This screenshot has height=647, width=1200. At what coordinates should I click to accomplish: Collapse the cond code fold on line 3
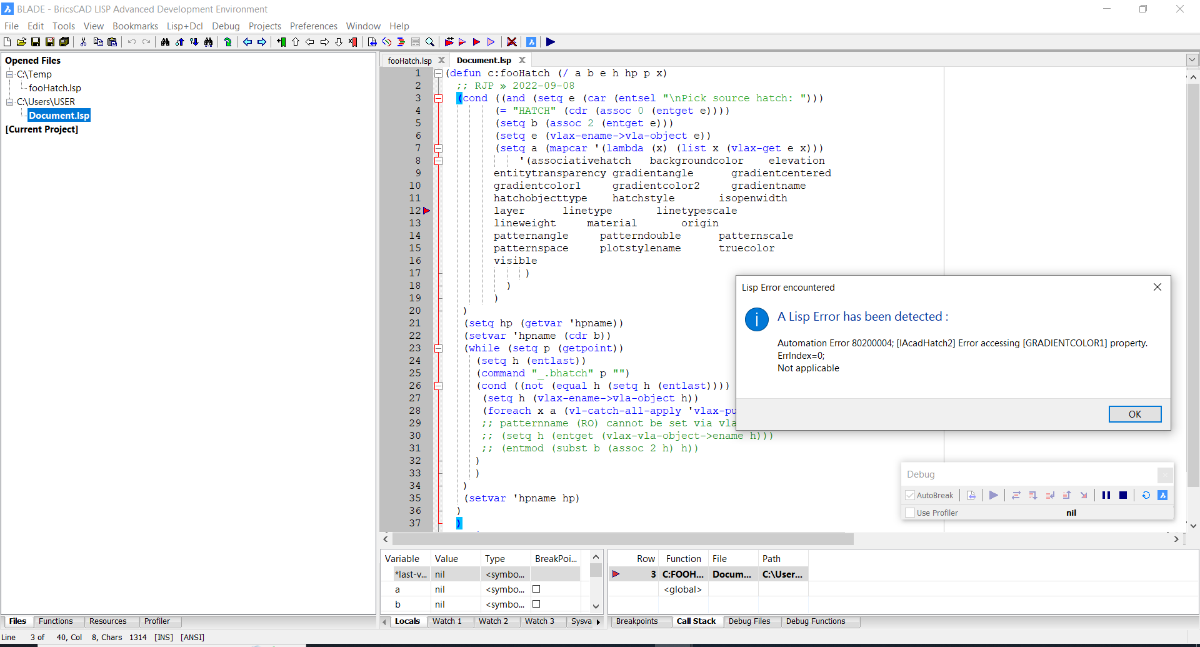438,98
